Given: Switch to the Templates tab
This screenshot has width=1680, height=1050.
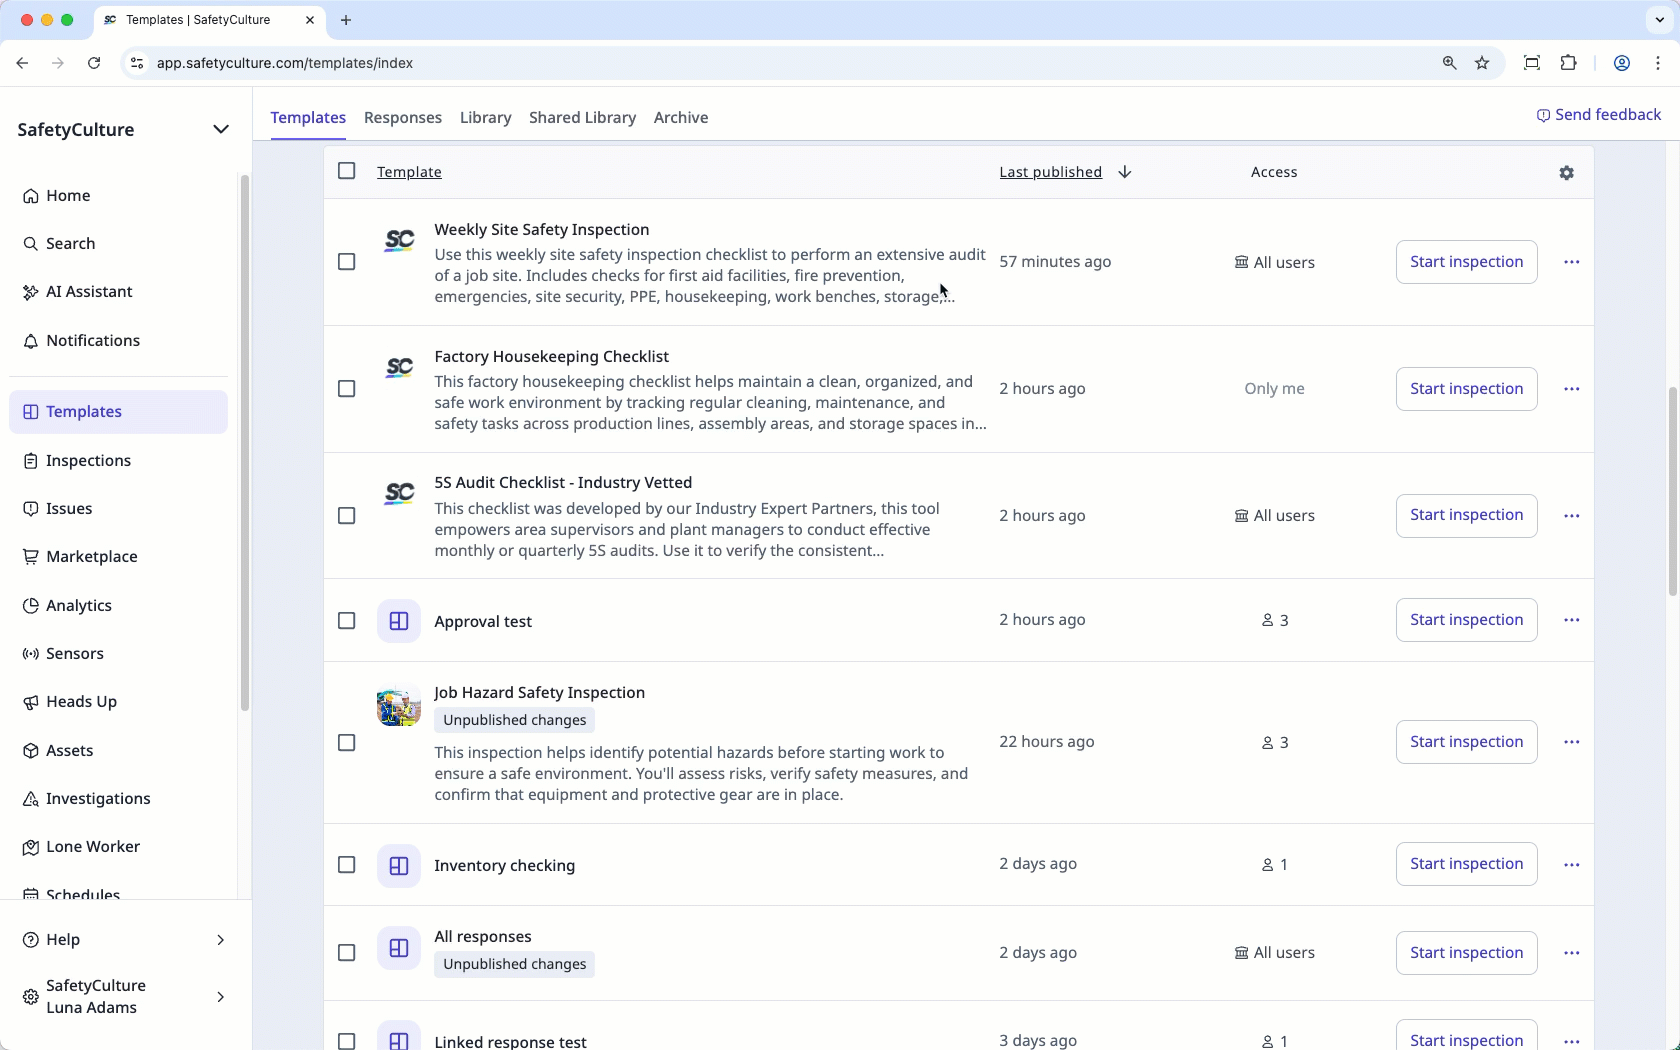Looking at the screenshot, I should (x=308, y=117).
